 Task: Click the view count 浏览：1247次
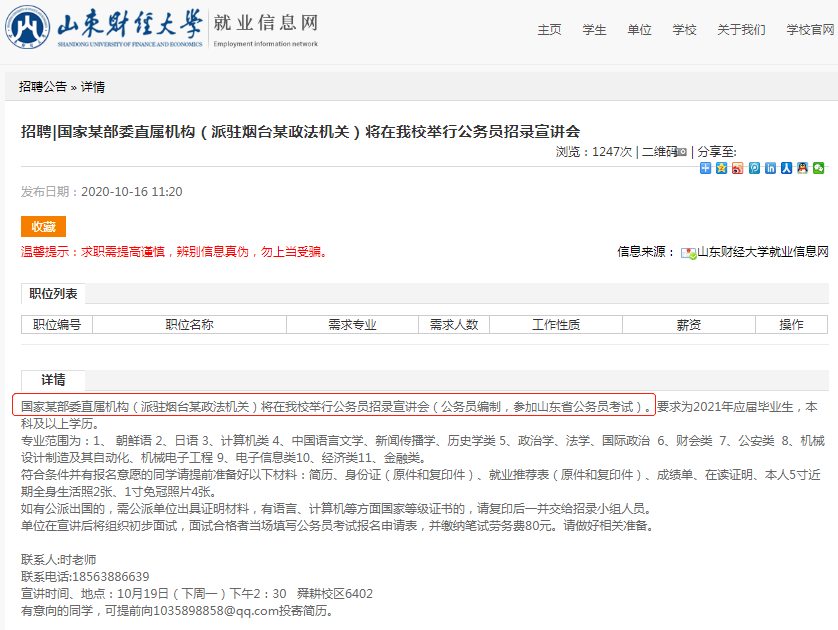(x=593, y=152)
